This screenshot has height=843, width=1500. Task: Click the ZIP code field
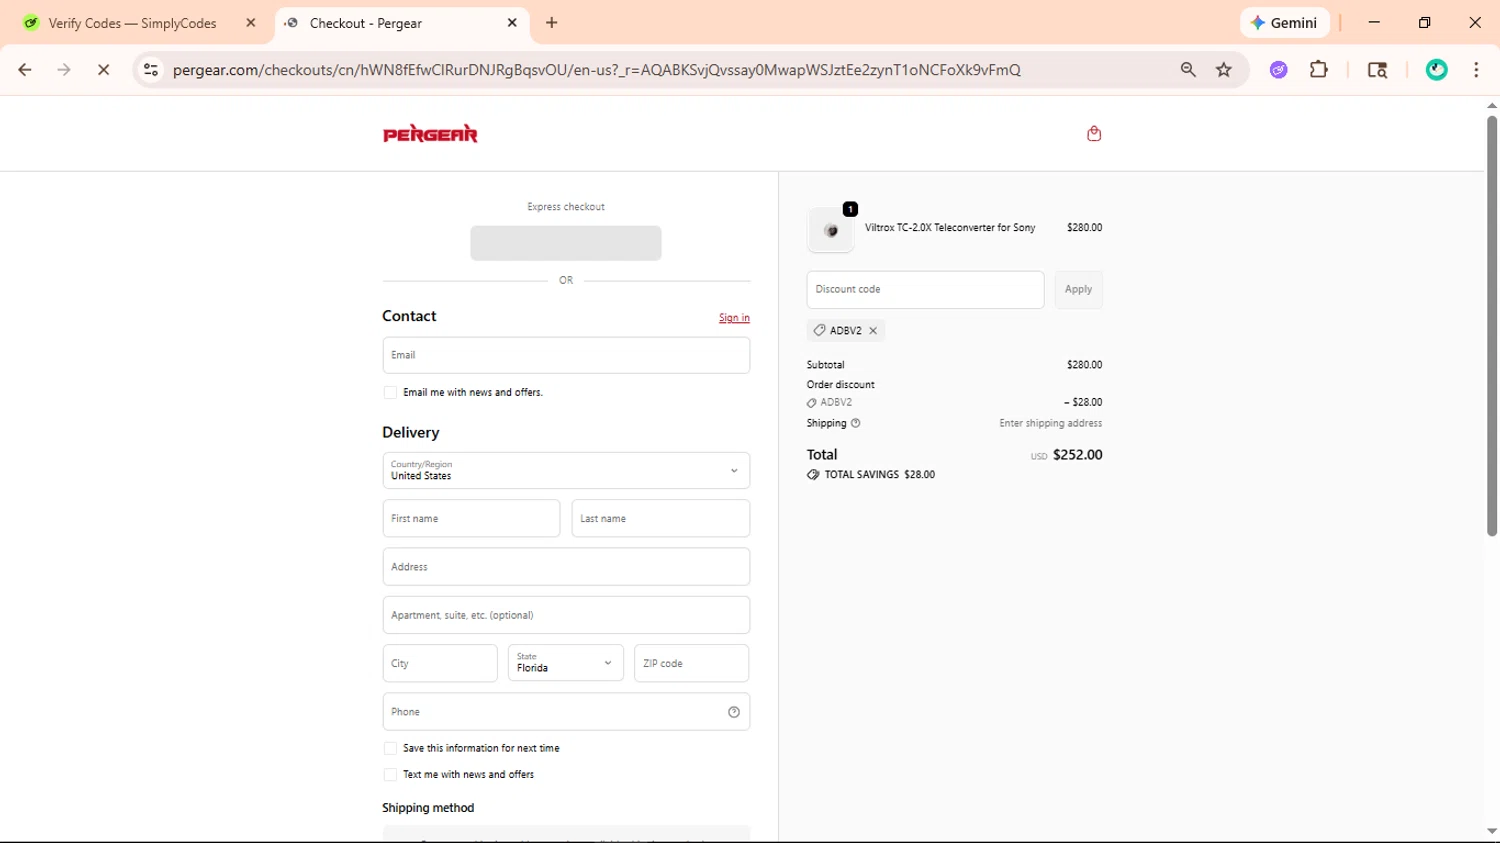692,663
